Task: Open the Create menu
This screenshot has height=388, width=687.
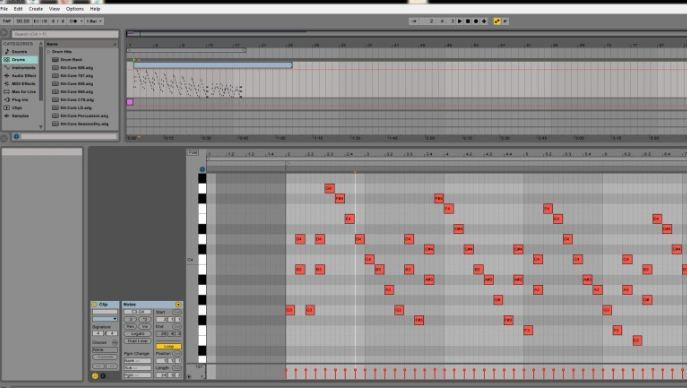Action: point(35,9)
